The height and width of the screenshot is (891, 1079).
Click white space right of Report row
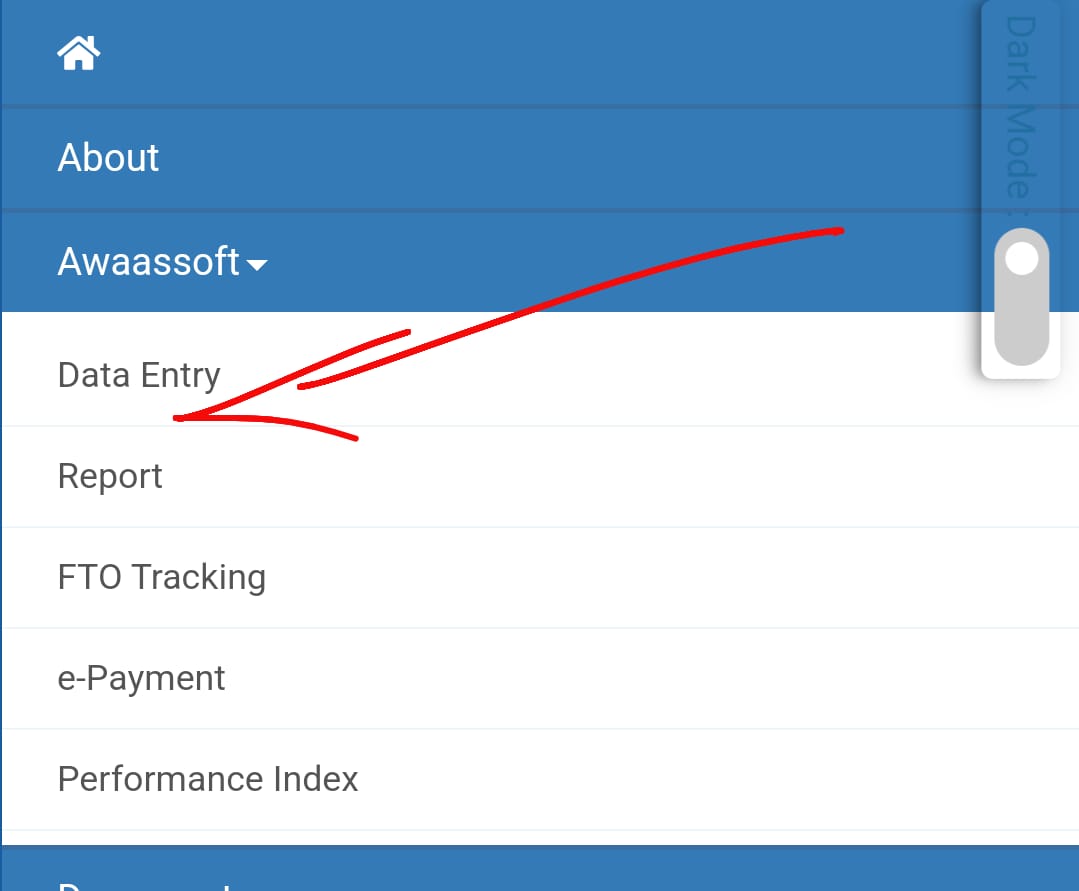point(600,476)
